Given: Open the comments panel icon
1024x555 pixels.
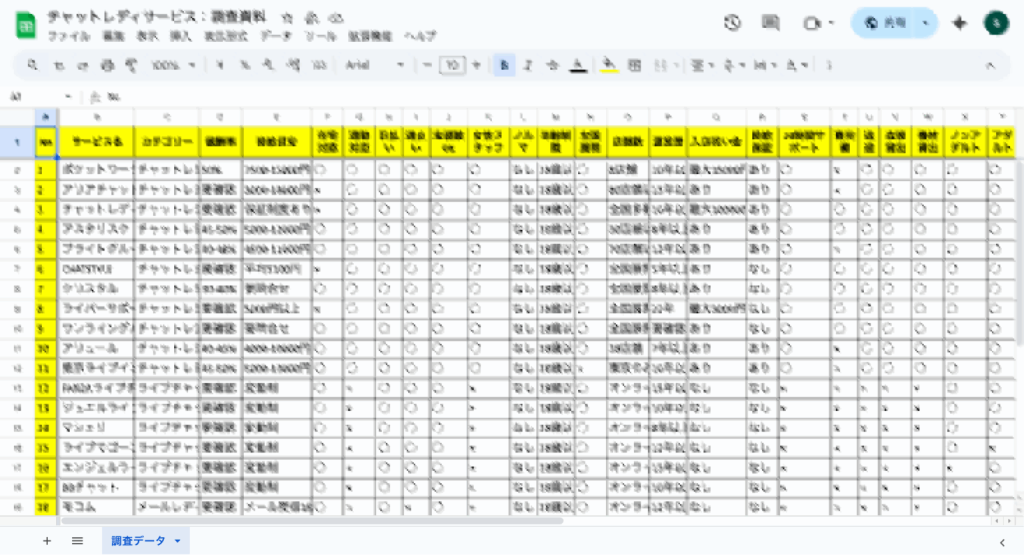Looking at the screenshot, I should pos(771,24).
